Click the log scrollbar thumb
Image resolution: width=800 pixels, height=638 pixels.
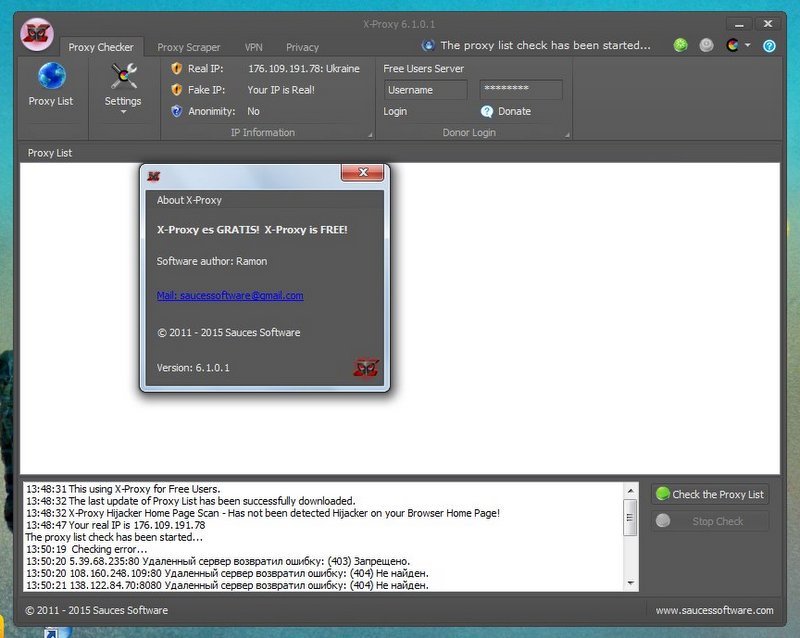tap(631, 518)
